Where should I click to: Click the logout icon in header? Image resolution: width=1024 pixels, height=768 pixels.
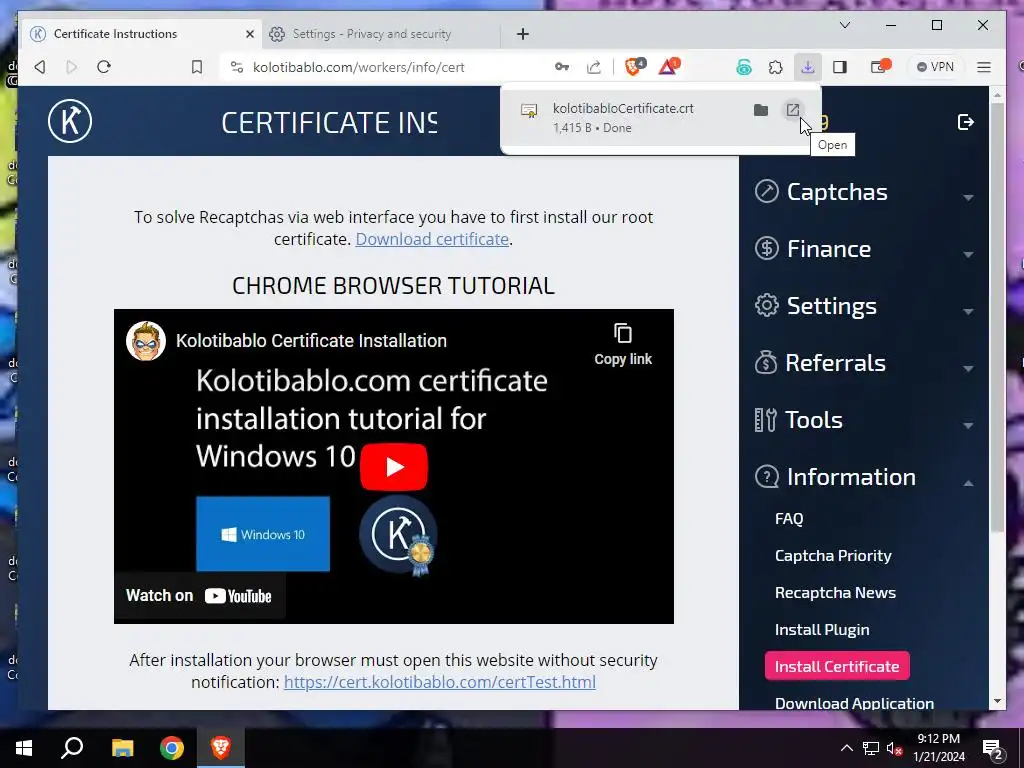(965, 122)
